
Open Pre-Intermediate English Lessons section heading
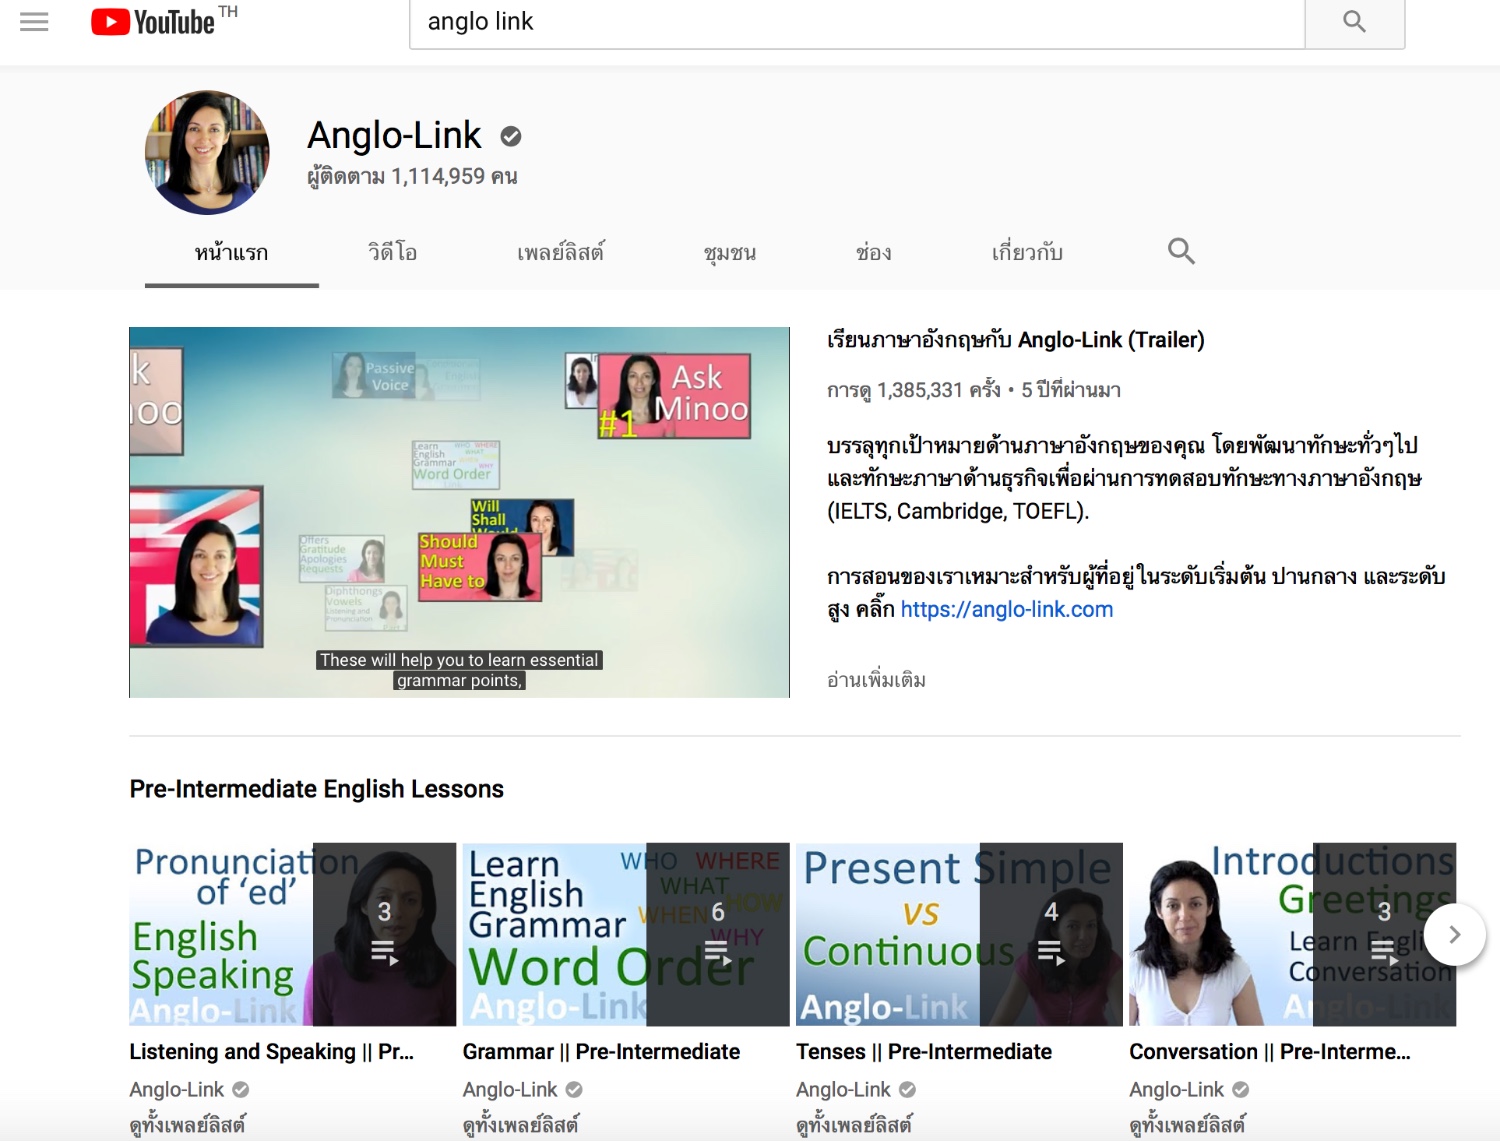(316, 789)
